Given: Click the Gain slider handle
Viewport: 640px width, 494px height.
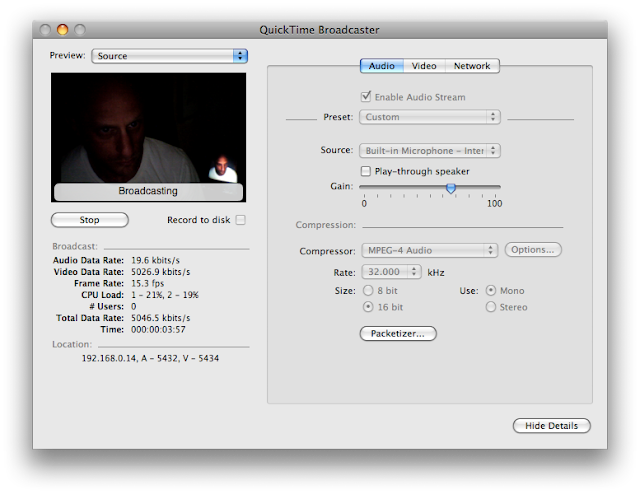Looking at the screenshot, I should pos(451,188).
